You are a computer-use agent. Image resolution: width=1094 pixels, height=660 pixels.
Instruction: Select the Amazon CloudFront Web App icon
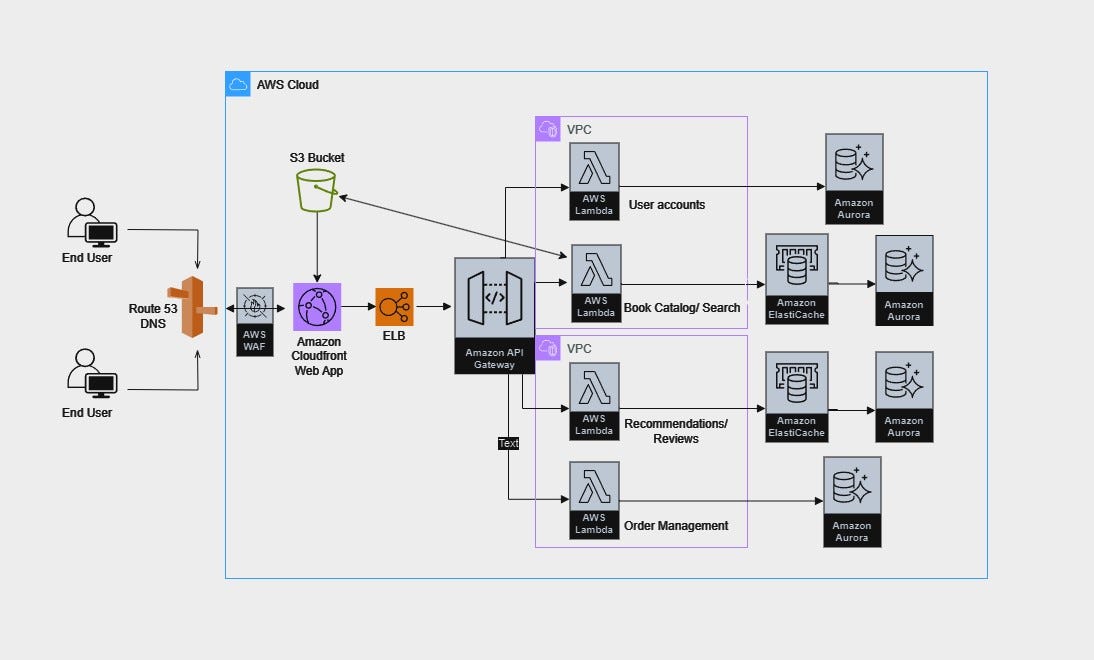coord(318,305)
